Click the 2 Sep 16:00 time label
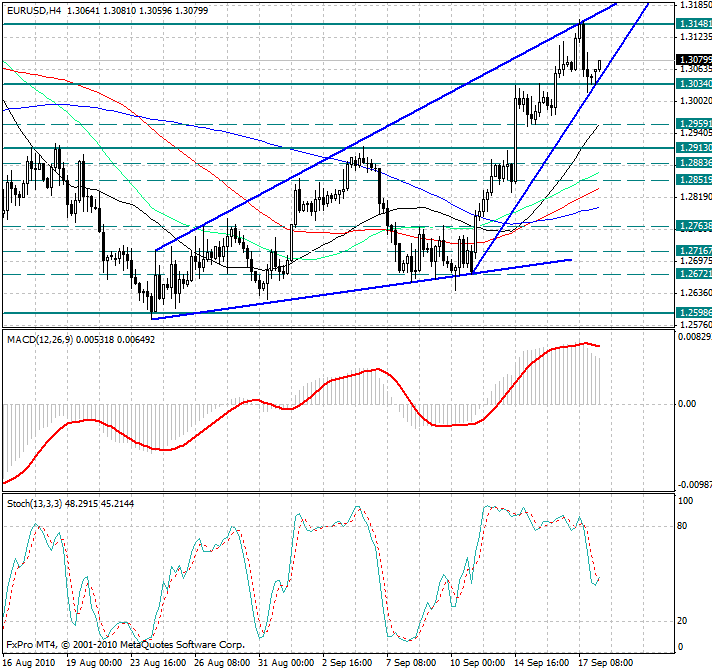 (x=347, y=663)
